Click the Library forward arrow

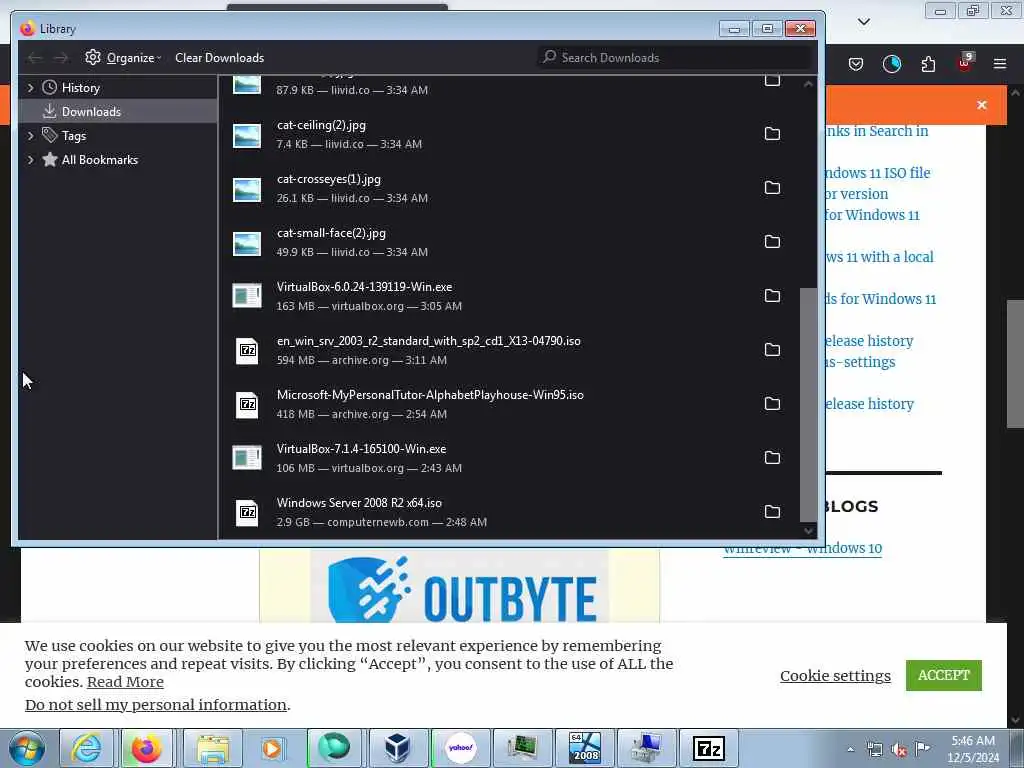coord(61,58)
